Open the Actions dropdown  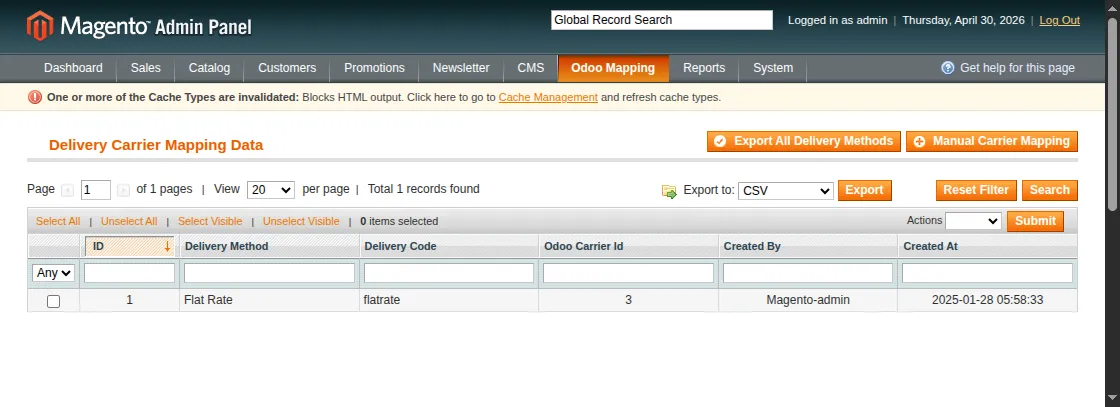[973, 221]
